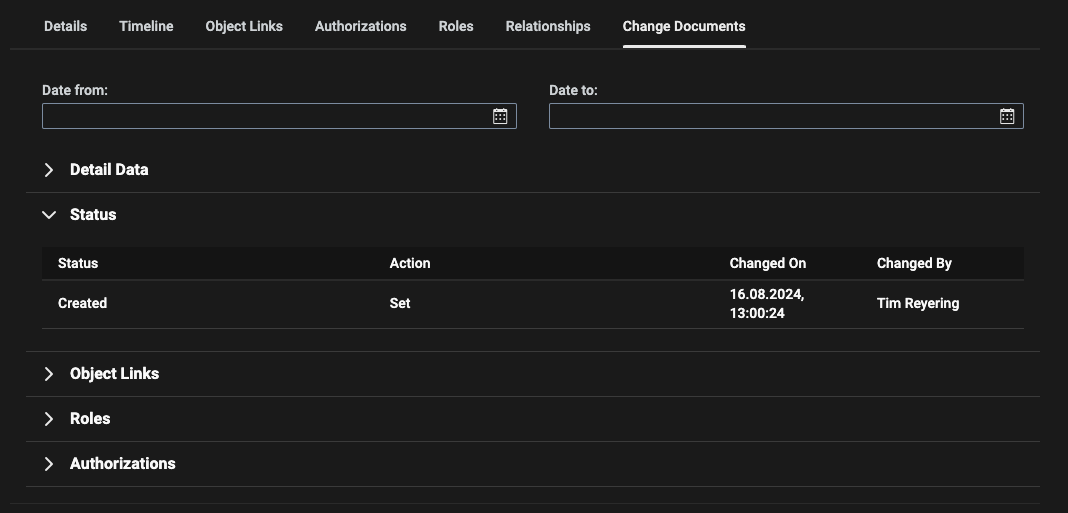The width and height of the screenshot is (1068, 513).
Task: Click the Status column header in the table
Action: (78, 263)
